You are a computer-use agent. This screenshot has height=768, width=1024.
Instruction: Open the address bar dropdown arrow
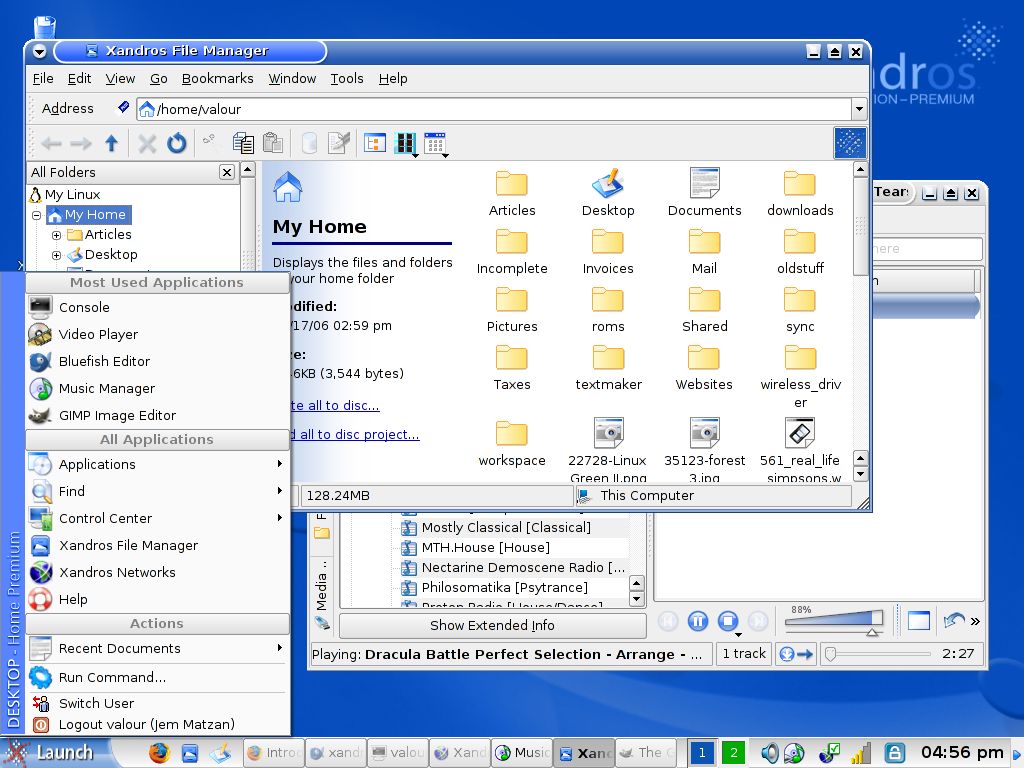click(859, 109)
